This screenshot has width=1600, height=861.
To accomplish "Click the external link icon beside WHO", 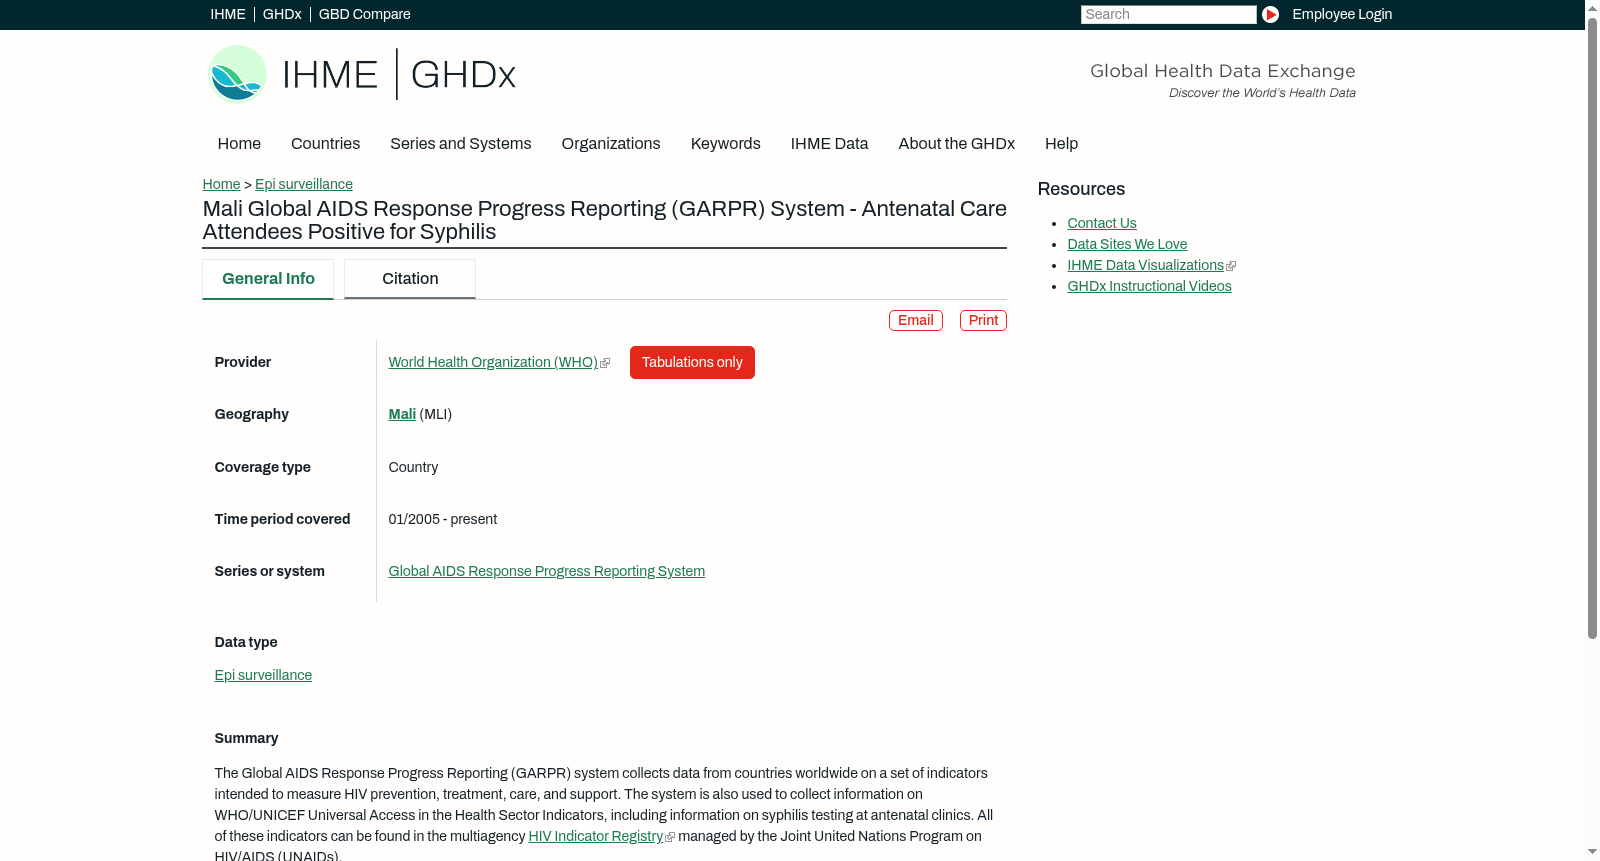I will tap(605, 363).
